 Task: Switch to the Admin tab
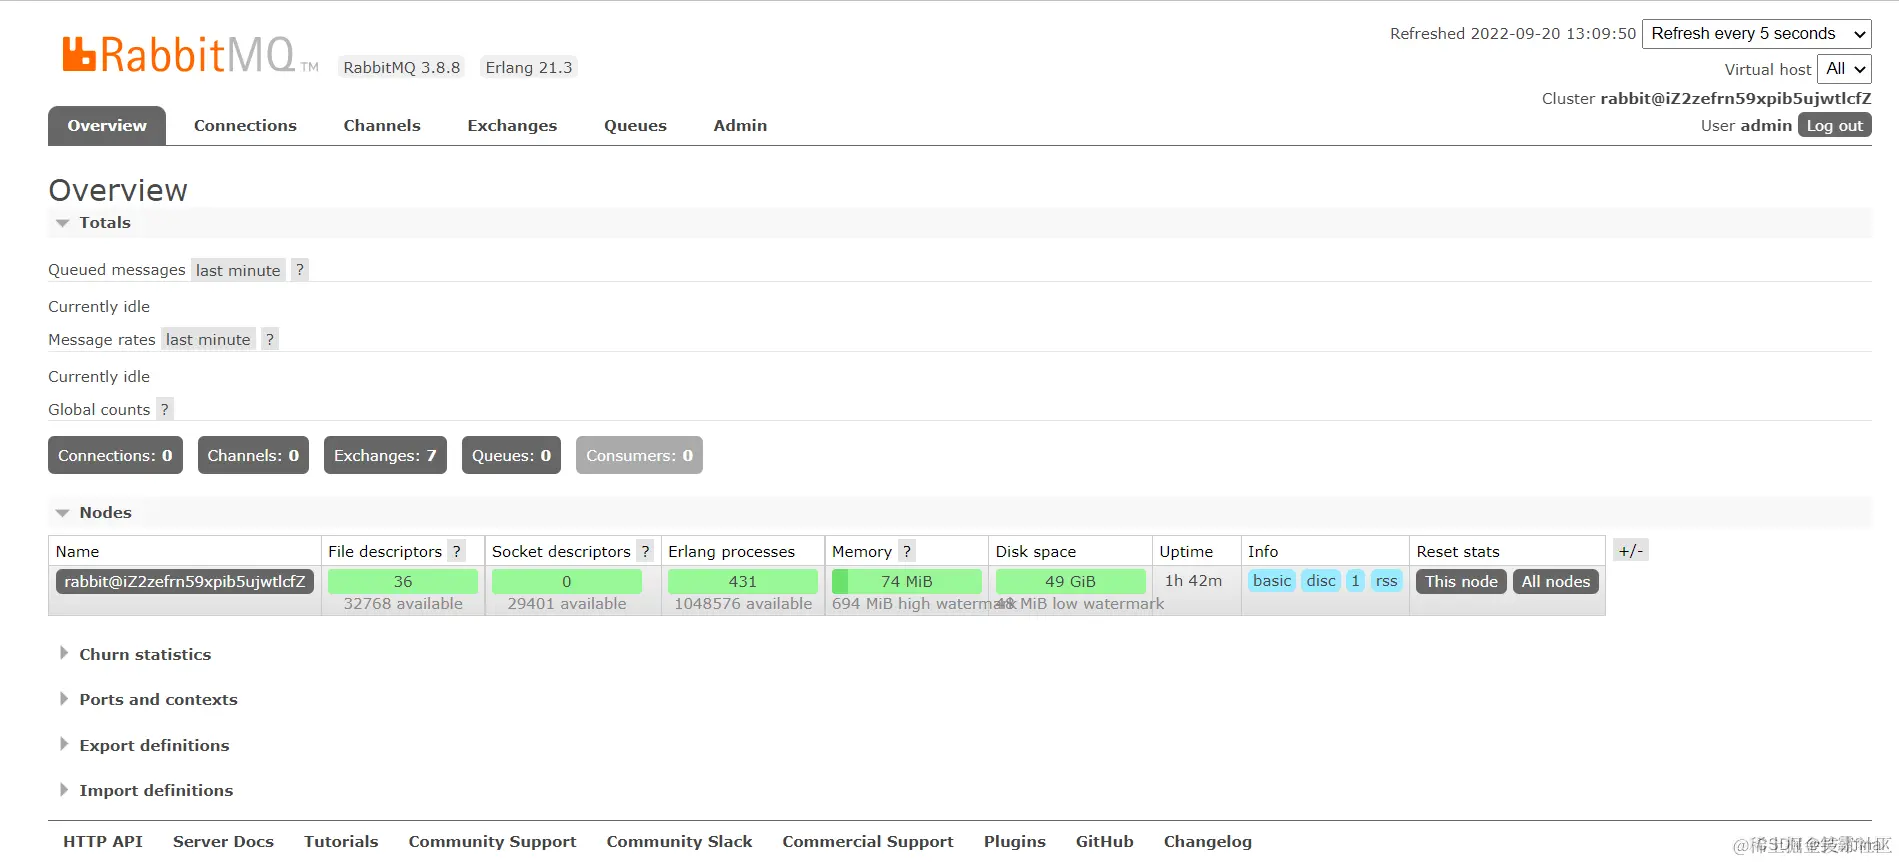[740, 126]
